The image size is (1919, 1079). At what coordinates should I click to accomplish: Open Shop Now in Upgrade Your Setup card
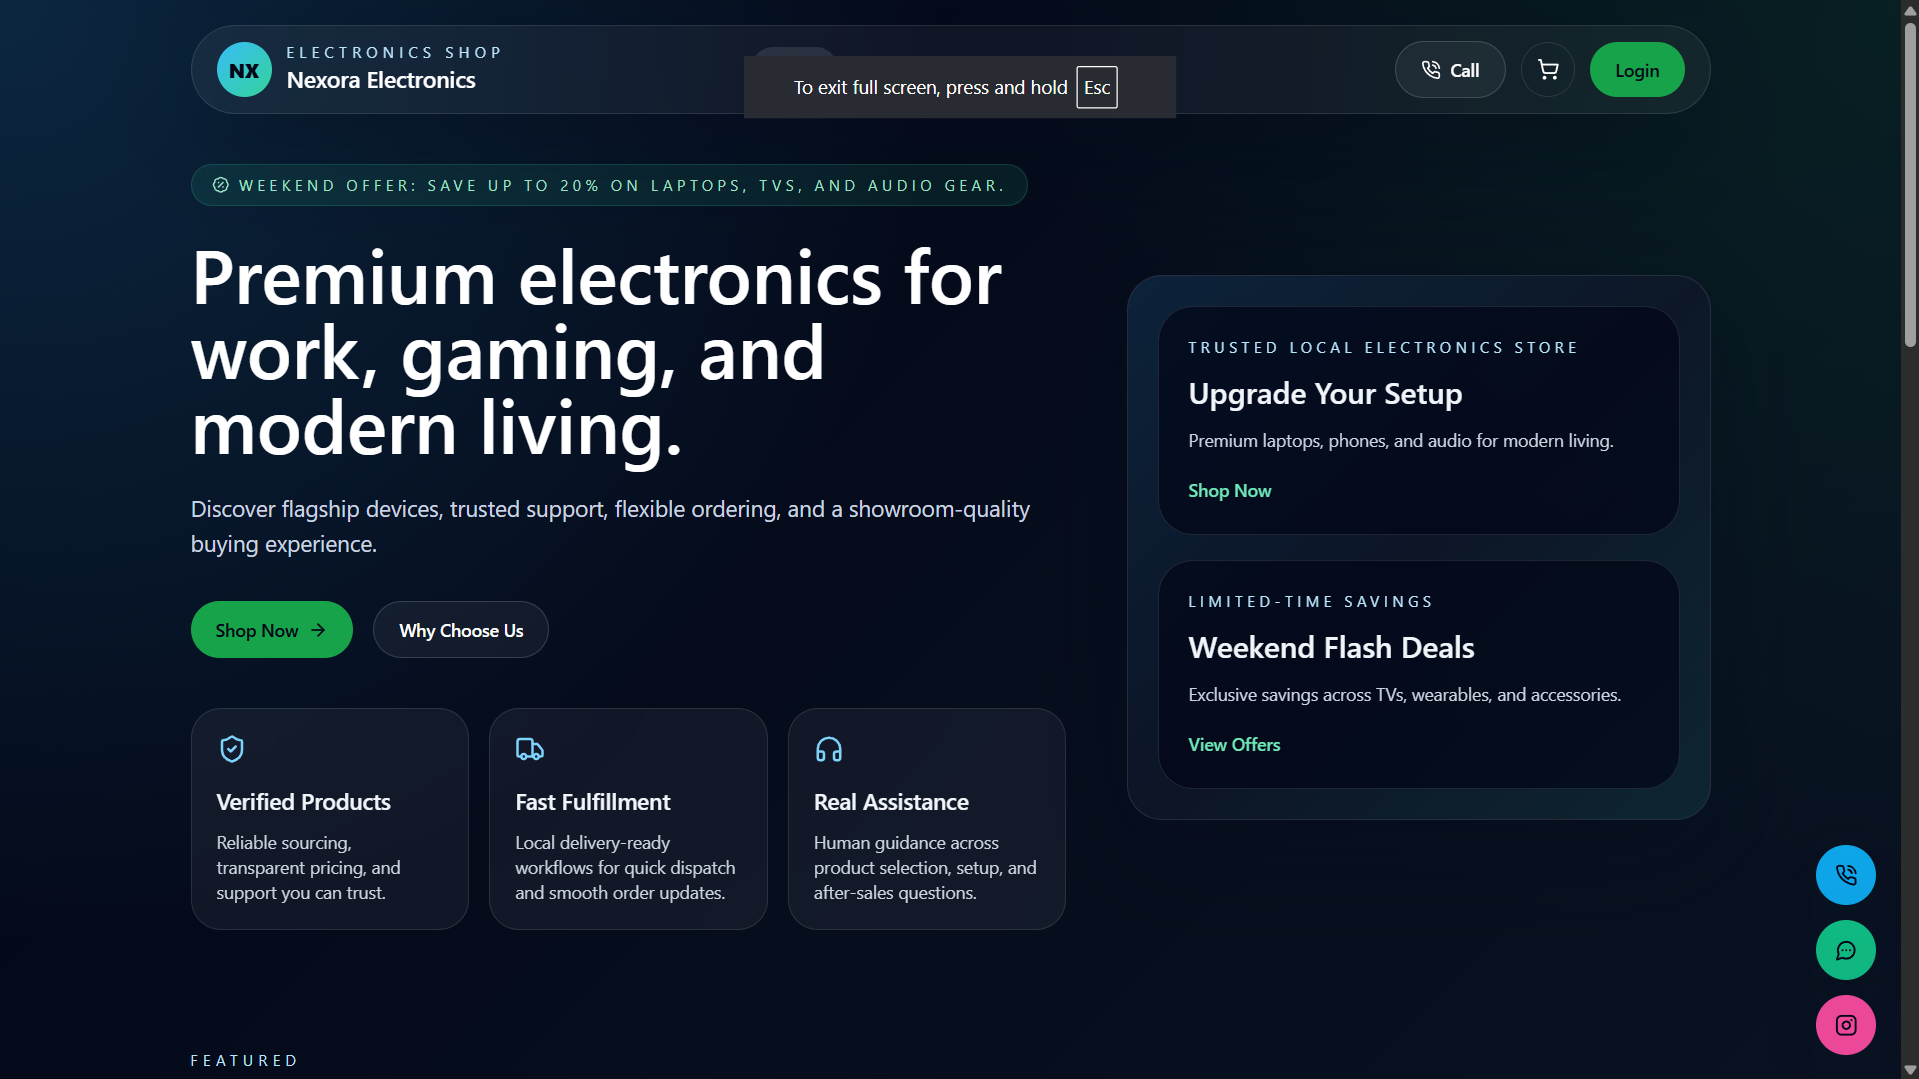pyautogui.click(x=1229, y=490)
